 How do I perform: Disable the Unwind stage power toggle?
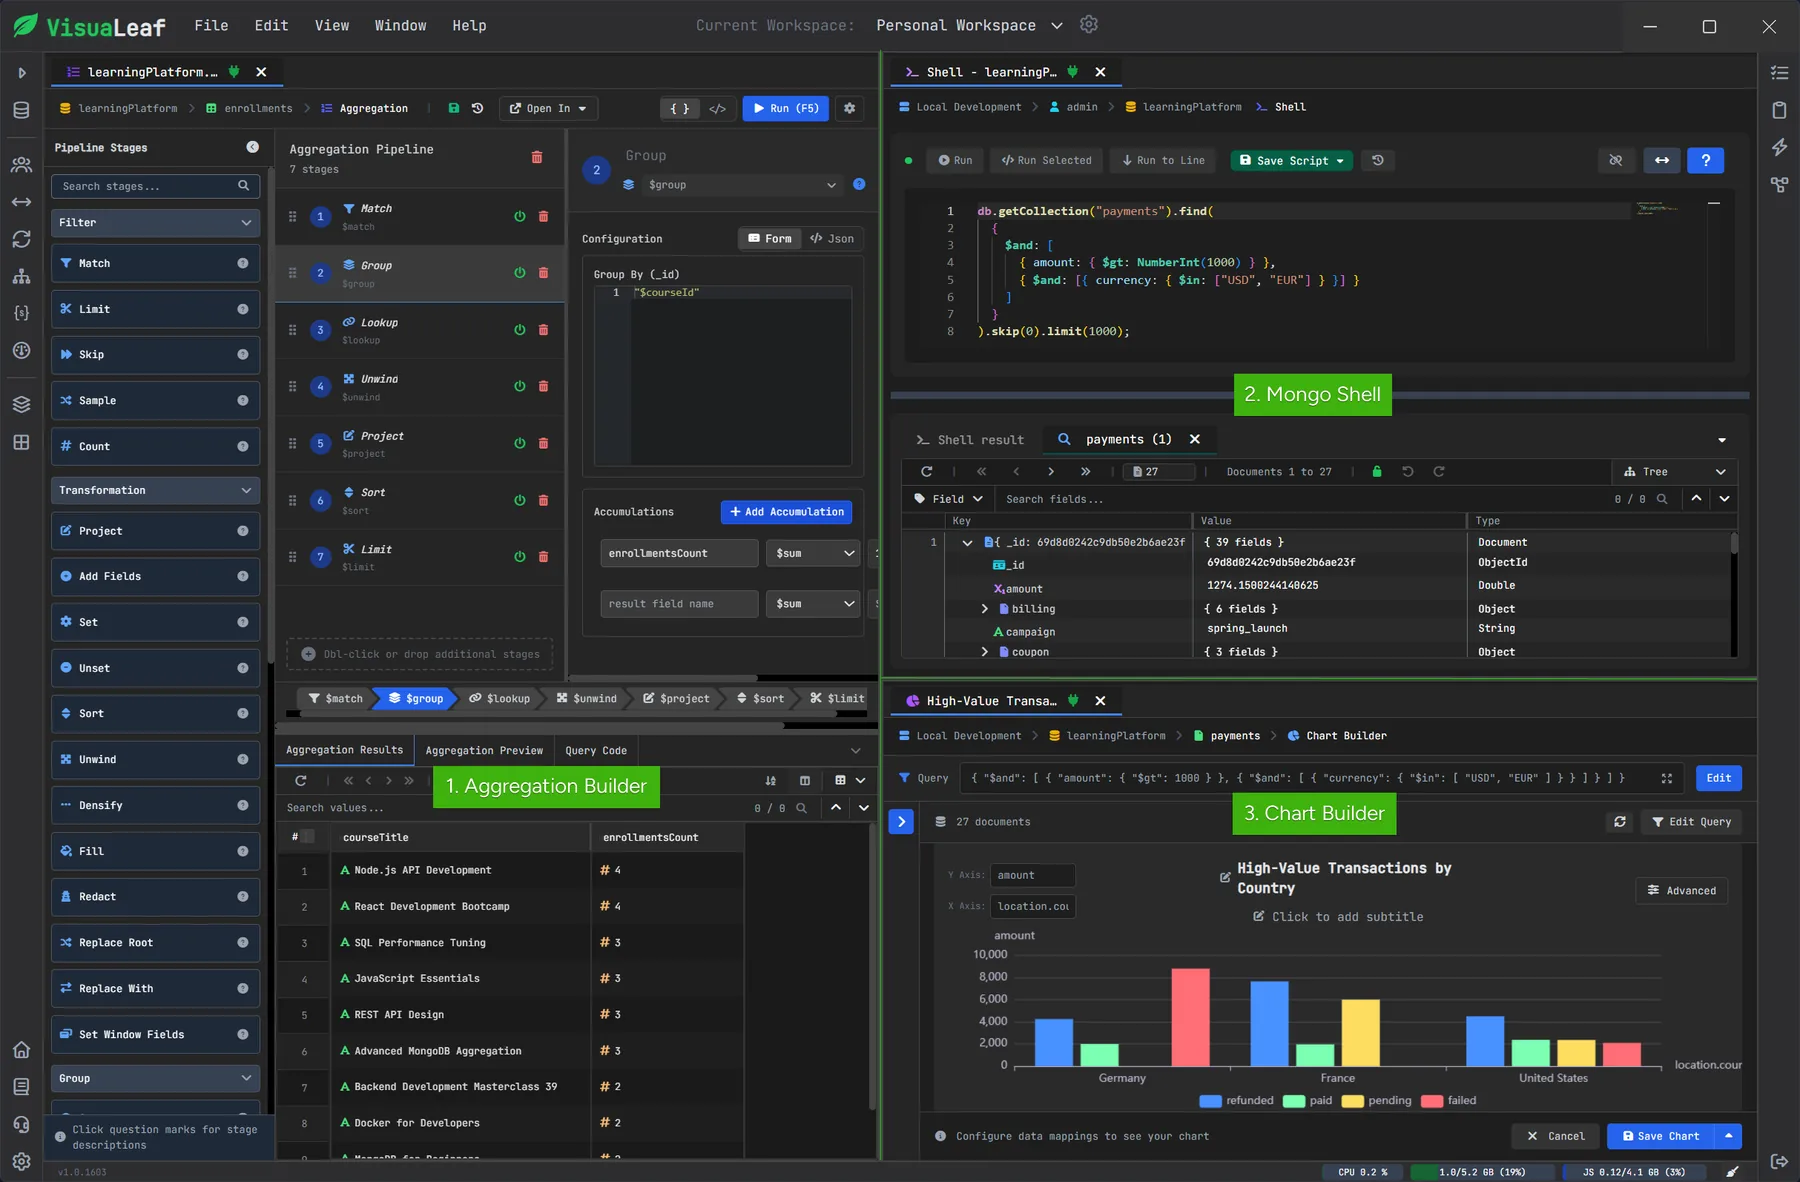click(520, 386)
